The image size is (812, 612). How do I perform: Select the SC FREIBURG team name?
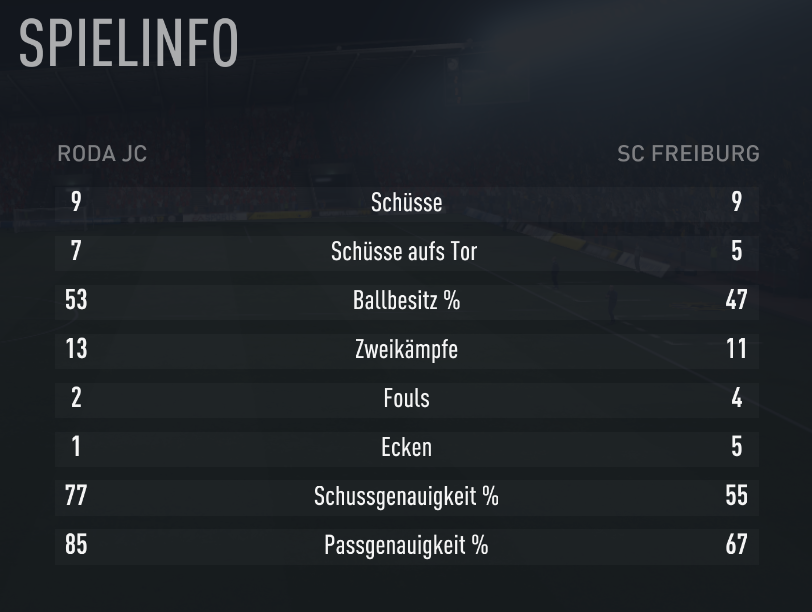tap(688, 153)
